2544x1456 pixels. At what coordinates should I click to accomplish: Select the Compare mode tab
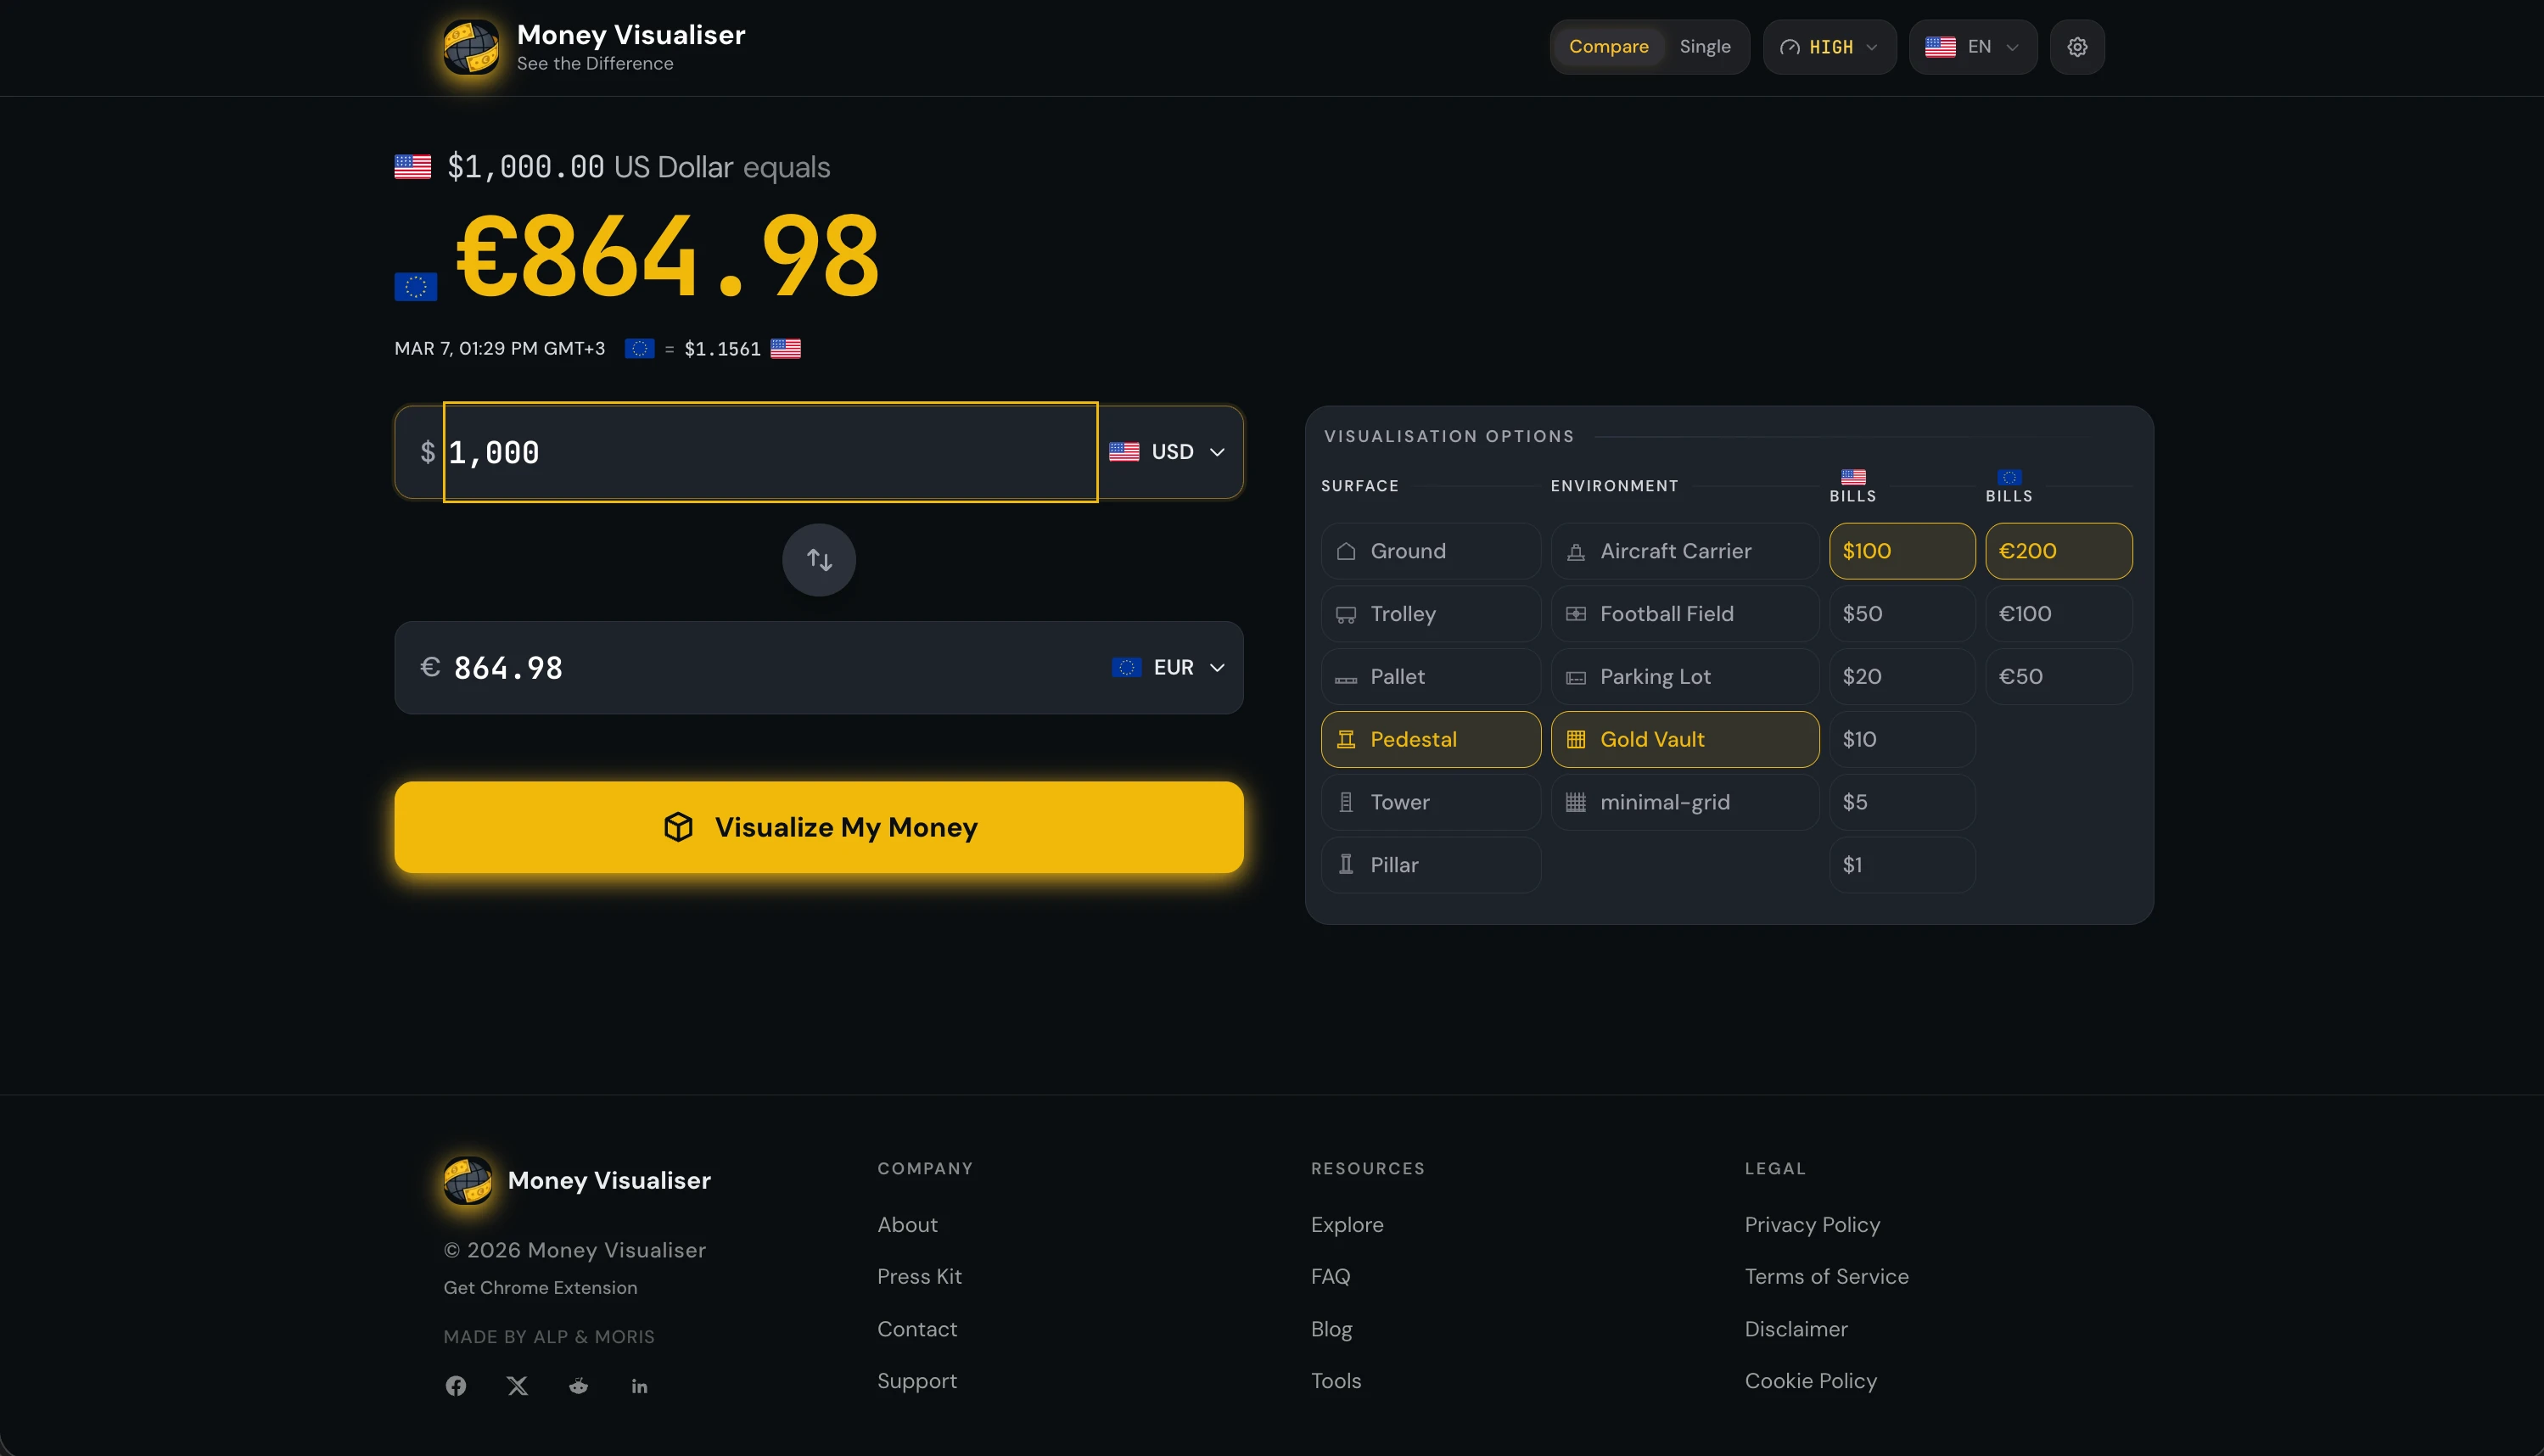(x=1608, y=47)
